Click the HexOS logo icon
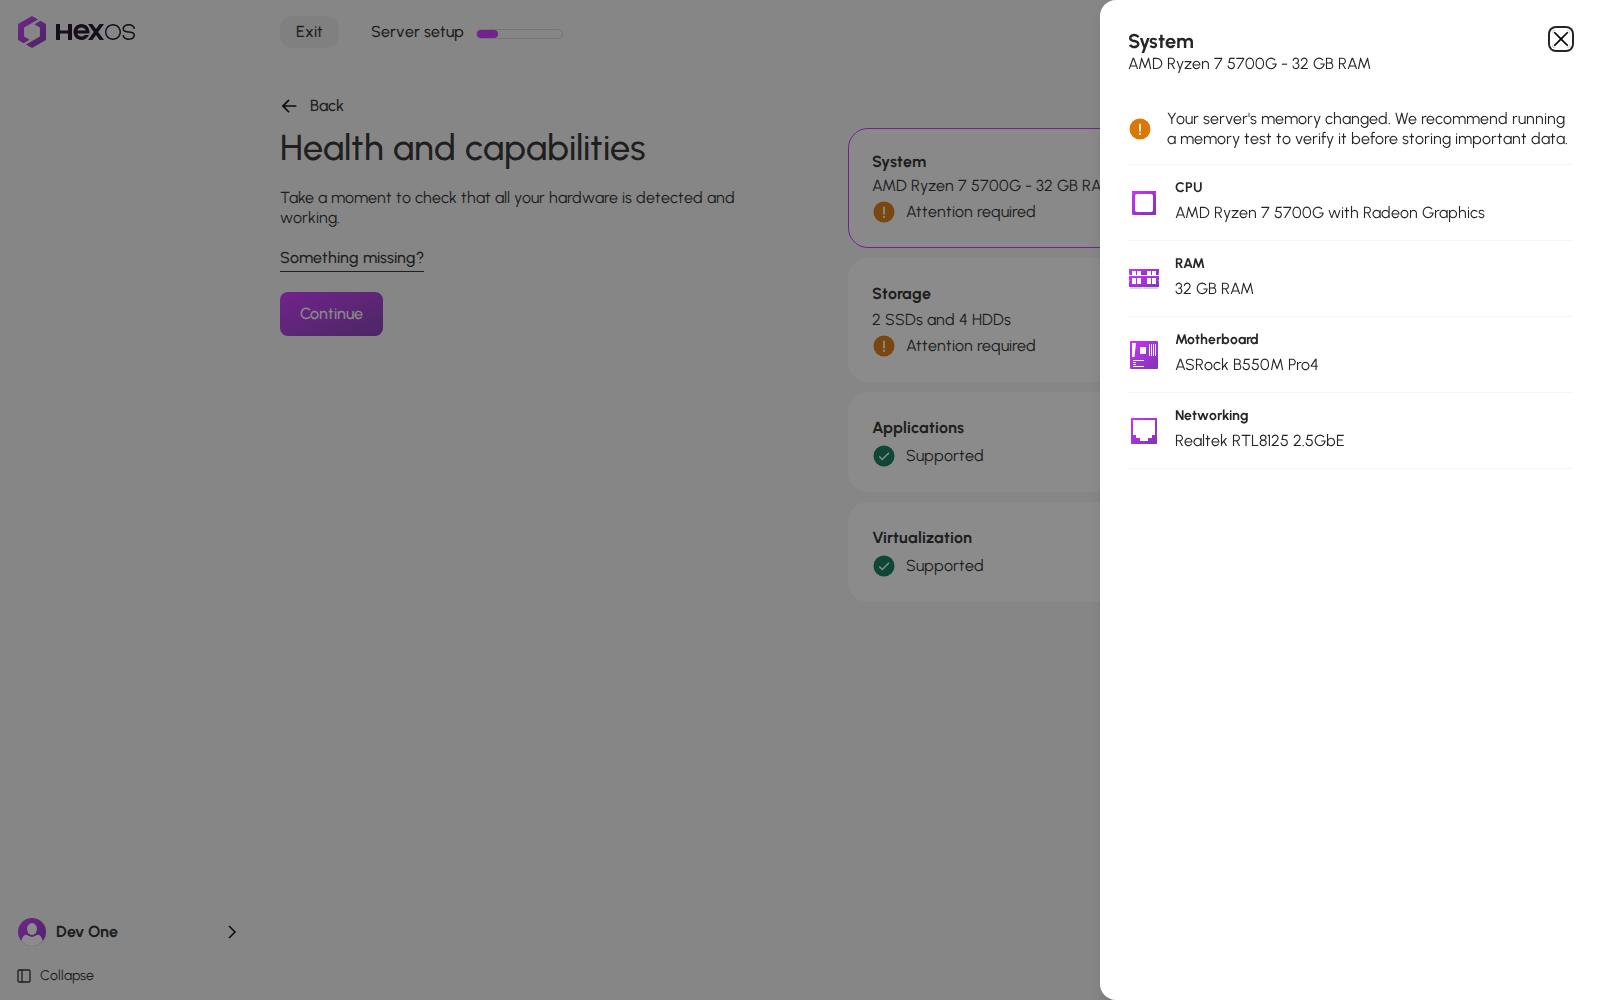 pyautogui.click(x=32, y=32)
